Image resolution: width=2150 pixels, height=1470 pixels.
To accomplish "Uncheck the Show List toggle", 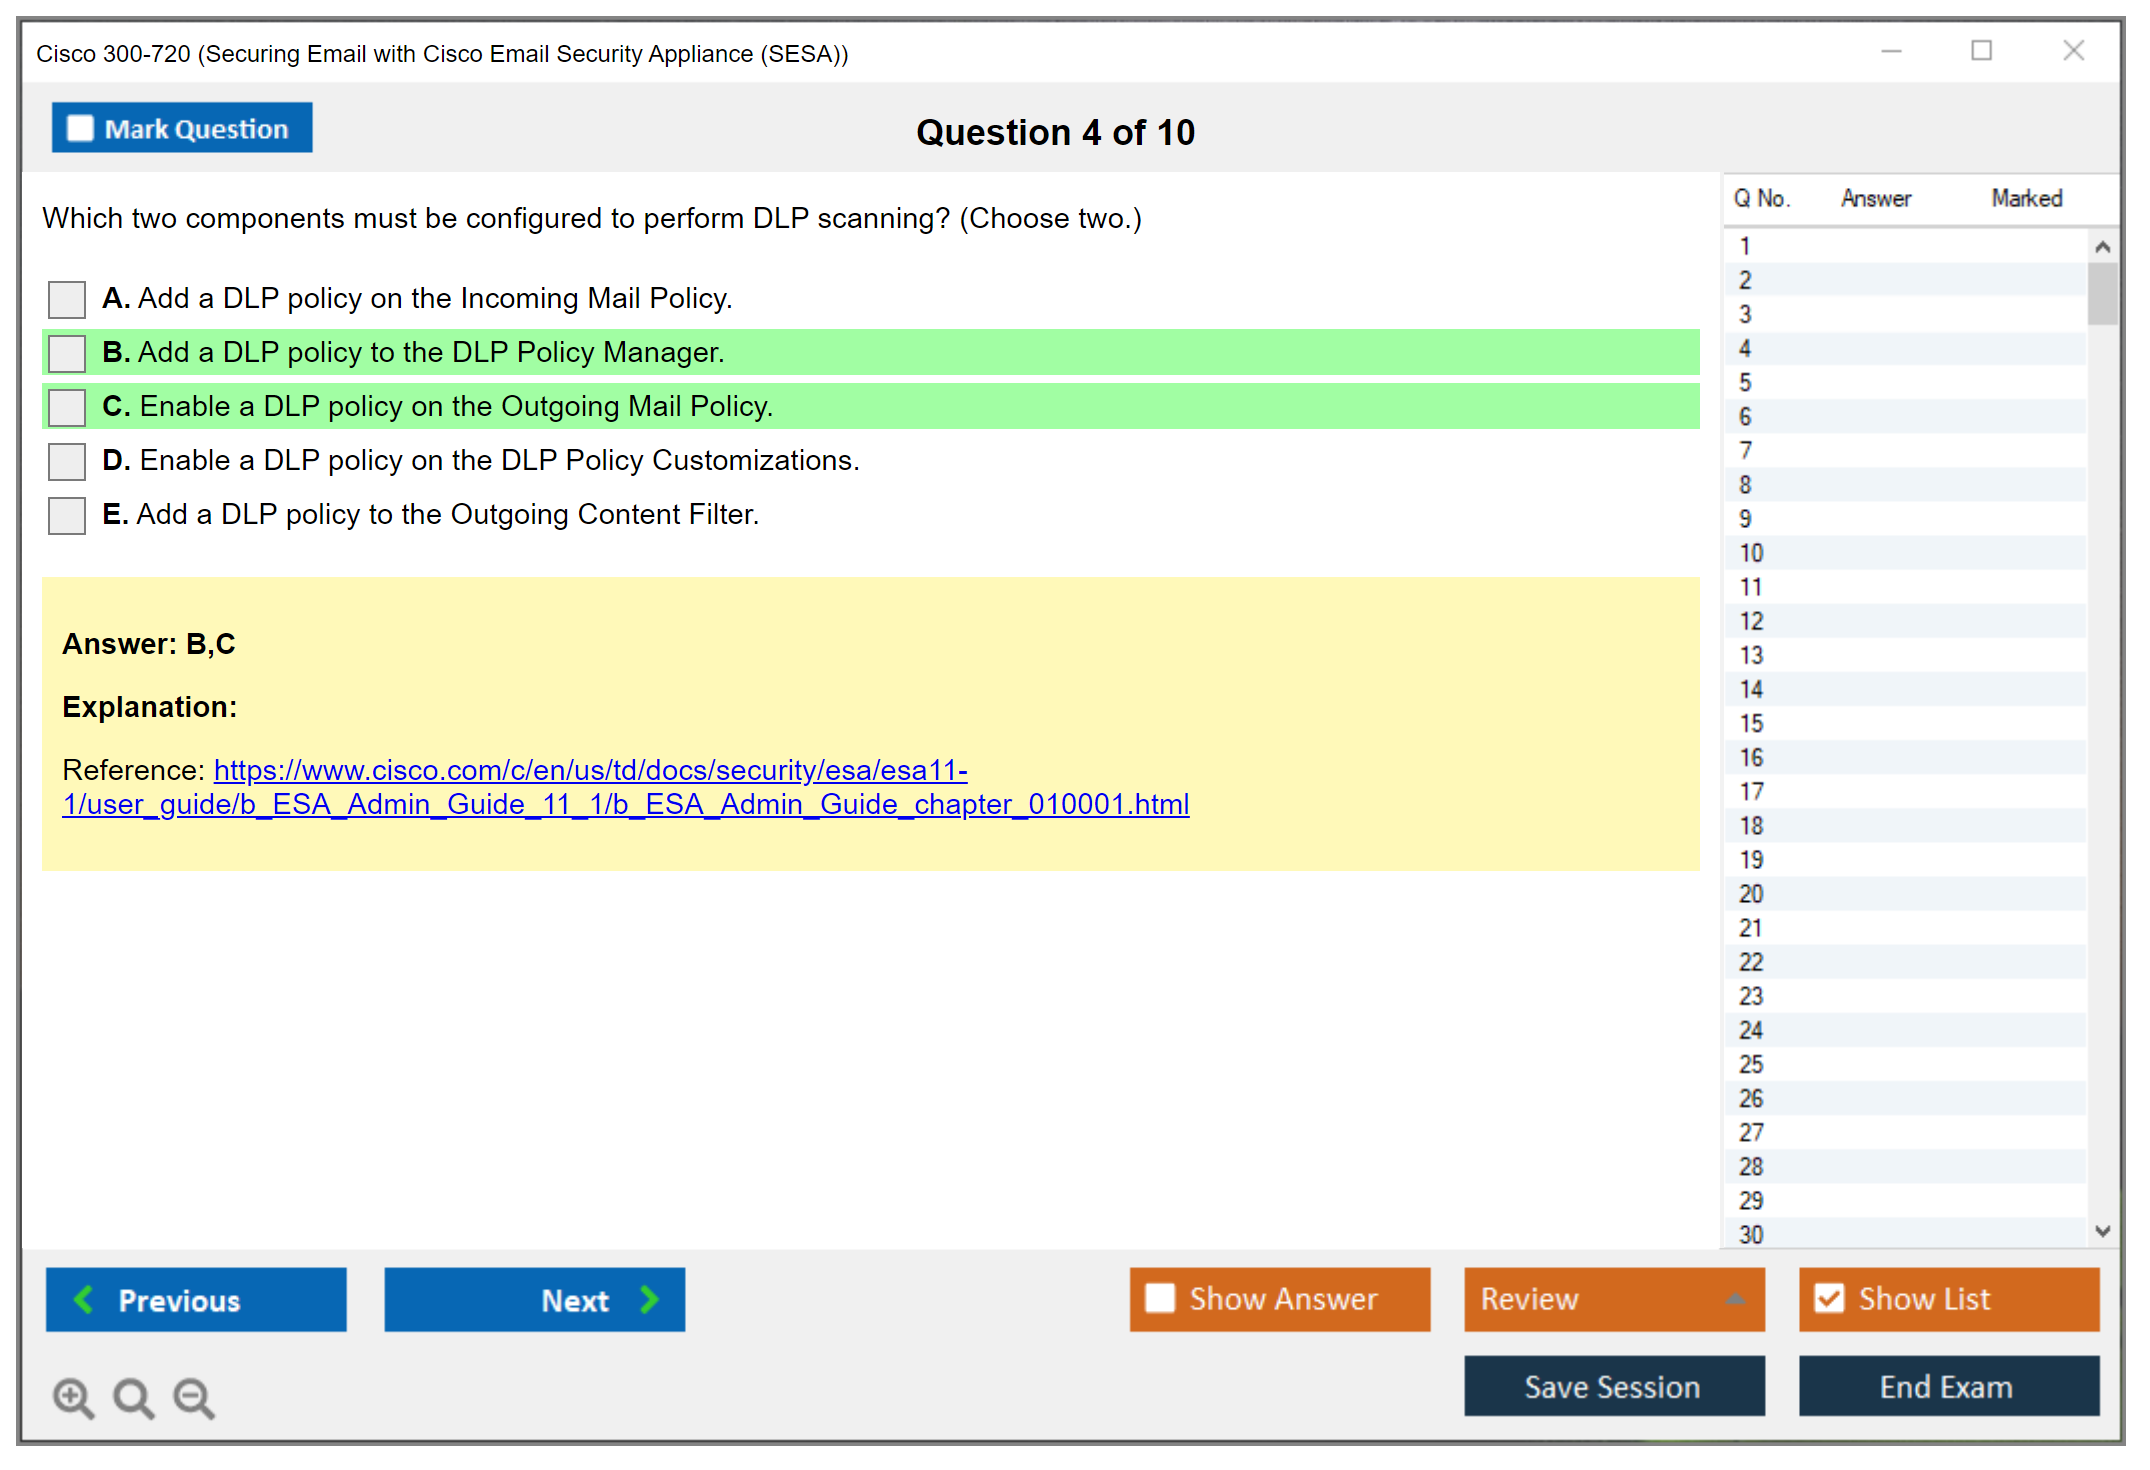I will [1829, 1298].
